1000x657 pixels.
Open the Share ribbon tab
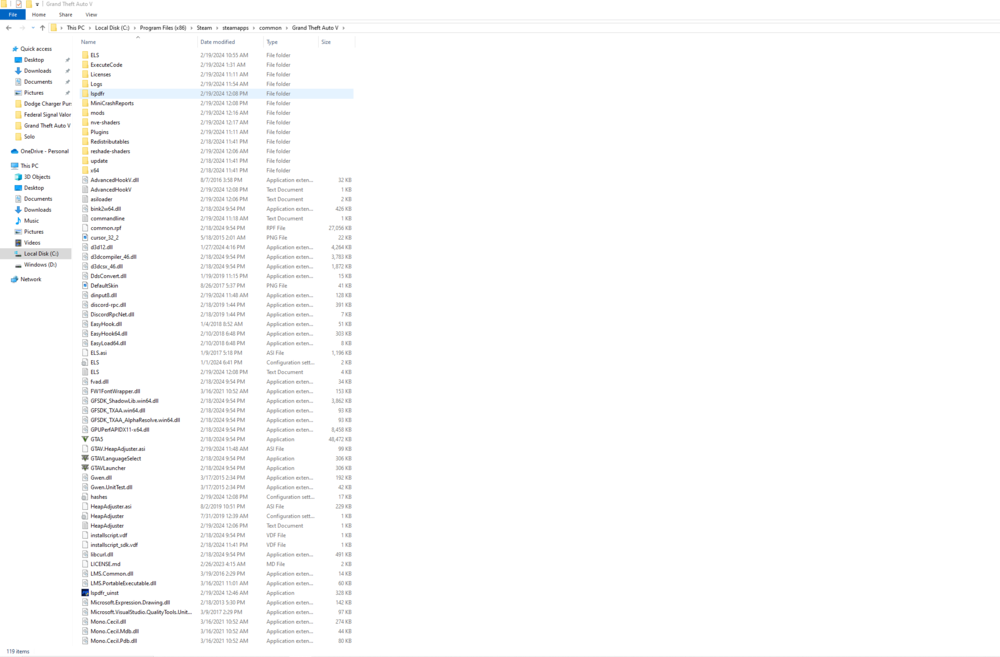[66, 15]
